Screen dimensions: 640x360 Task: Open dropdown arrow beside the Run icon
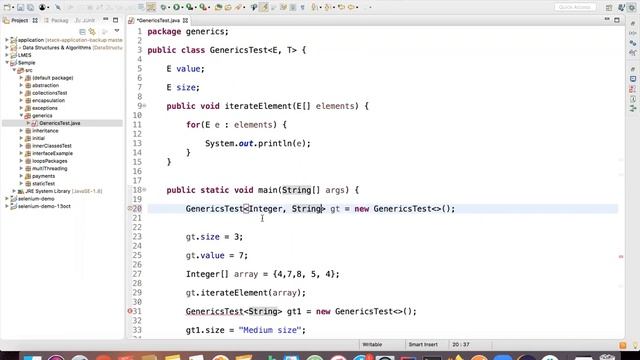click(x=182, y=7)
